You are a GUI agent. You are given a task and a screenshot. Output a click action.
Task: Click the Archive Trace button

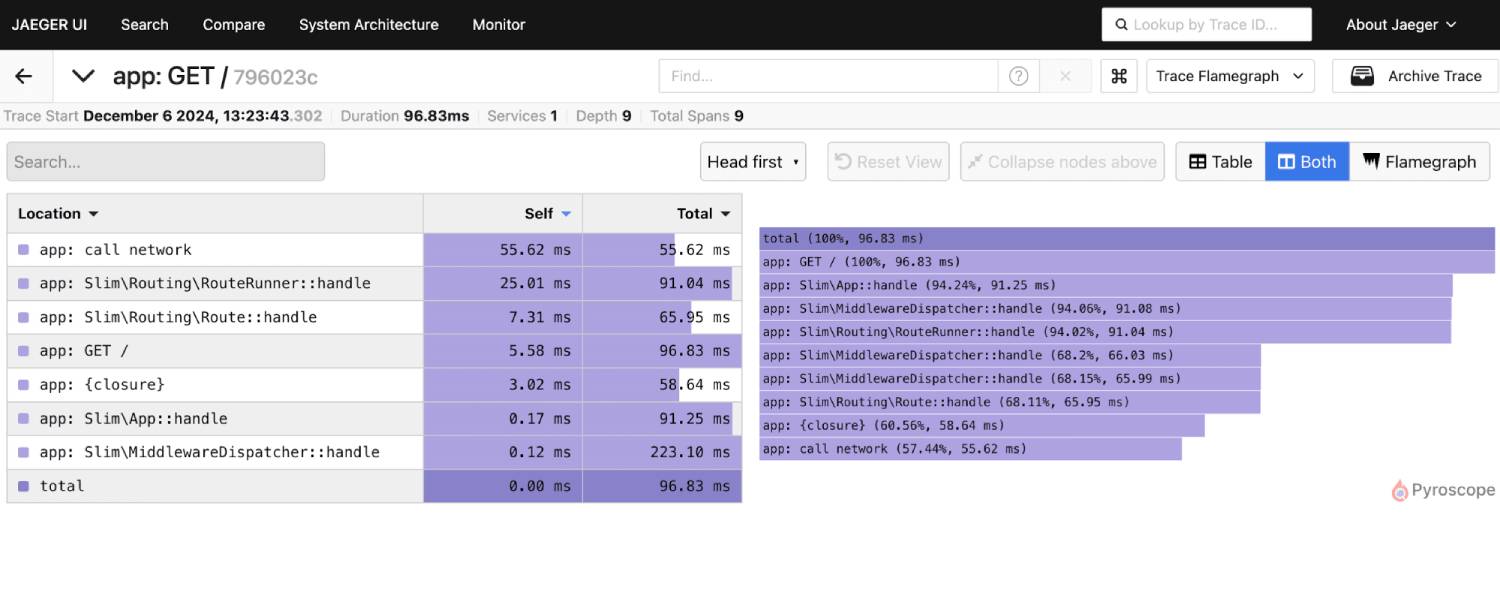point(1415,75)
